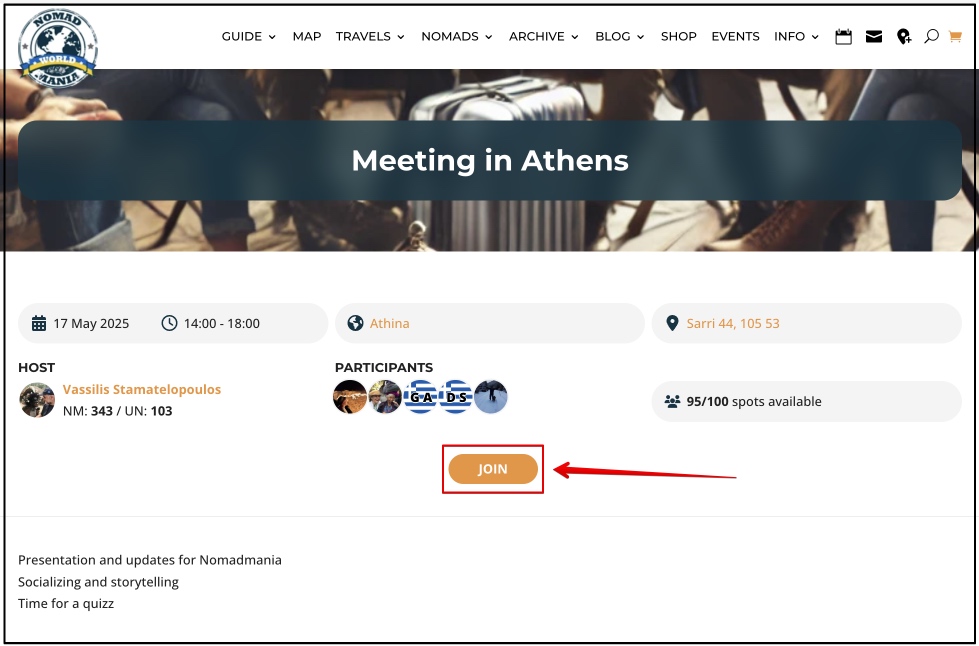The width and height of the screenshot is (979, 646).
Task: Expand the Nomads dropdown menu
Action: click(457, 36)
